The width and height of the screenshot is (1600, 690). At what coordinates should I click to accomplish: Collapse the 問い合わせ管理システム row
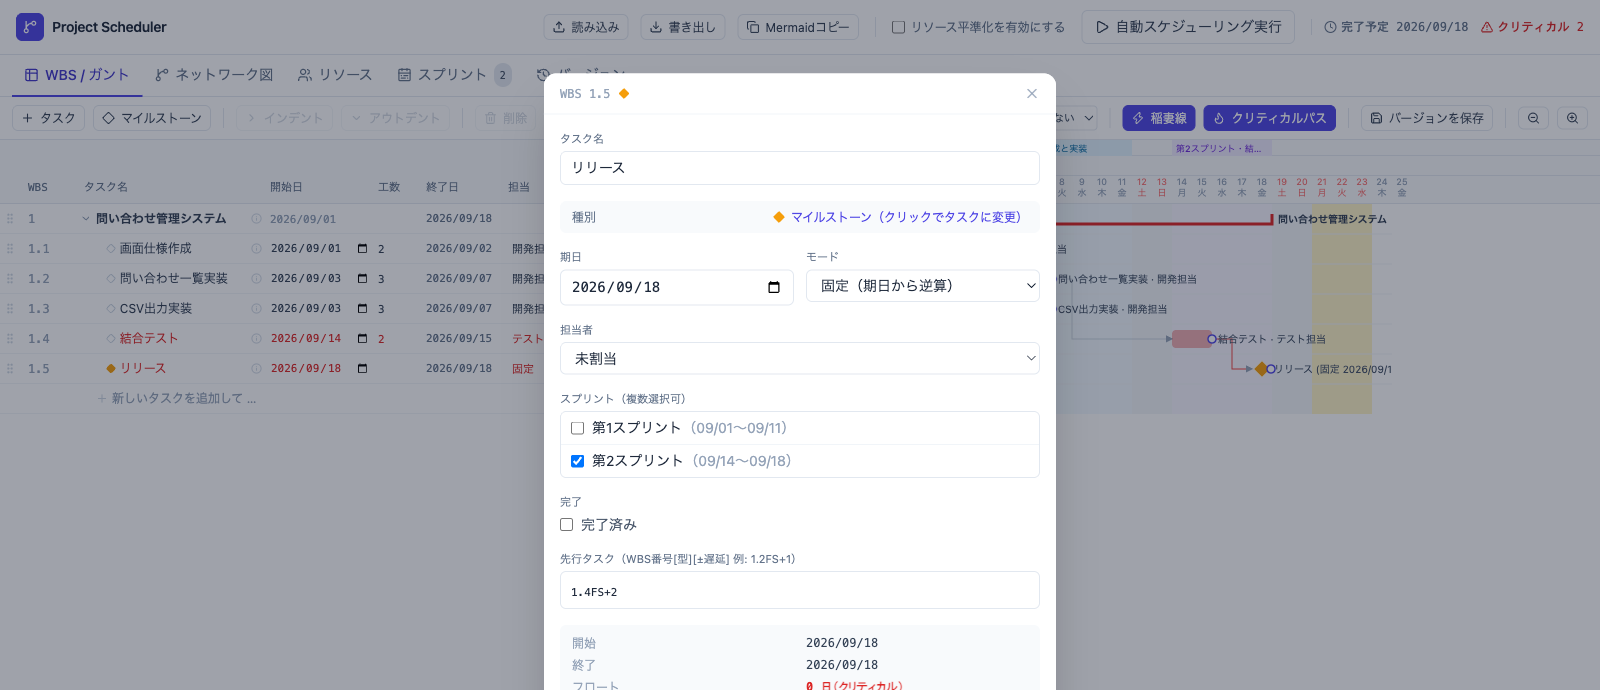[x=86, y=218]
